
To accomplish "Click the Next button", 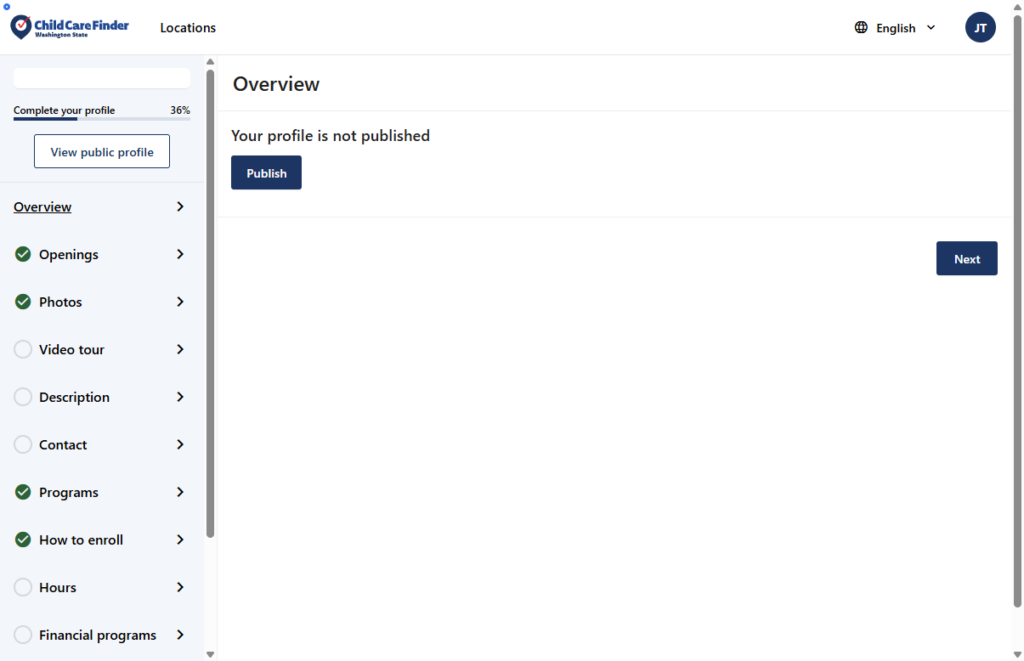I will (x=966, y=259).
